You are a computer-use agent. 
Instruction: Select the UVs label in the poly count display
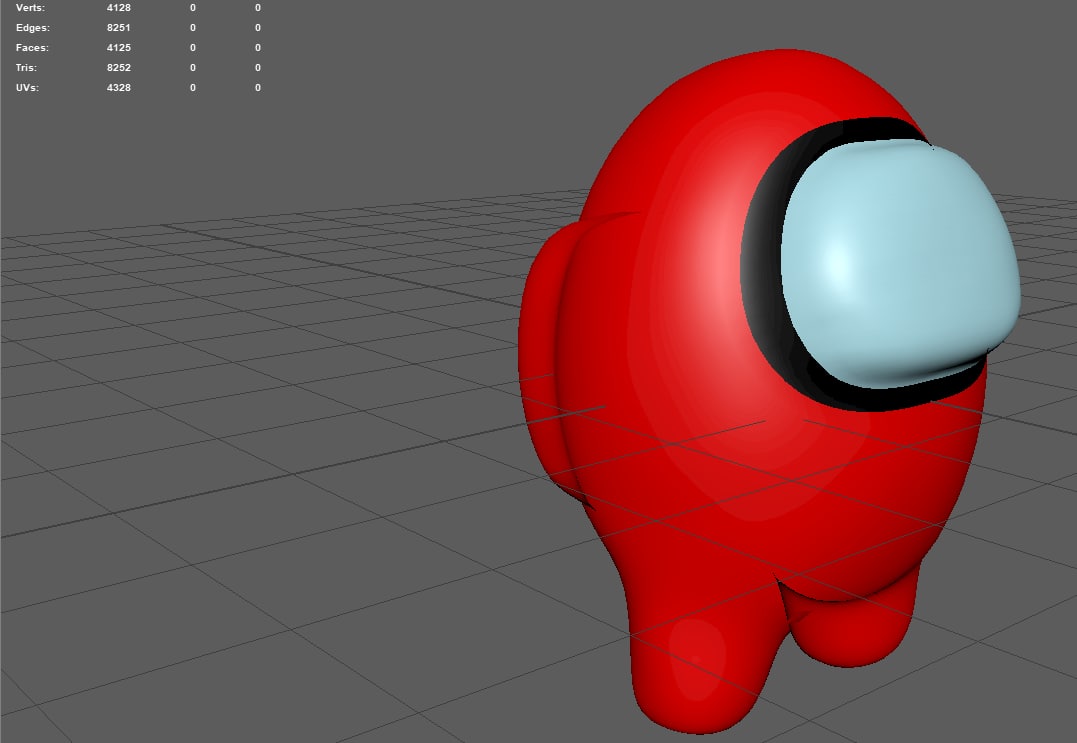tap(27, 87)
